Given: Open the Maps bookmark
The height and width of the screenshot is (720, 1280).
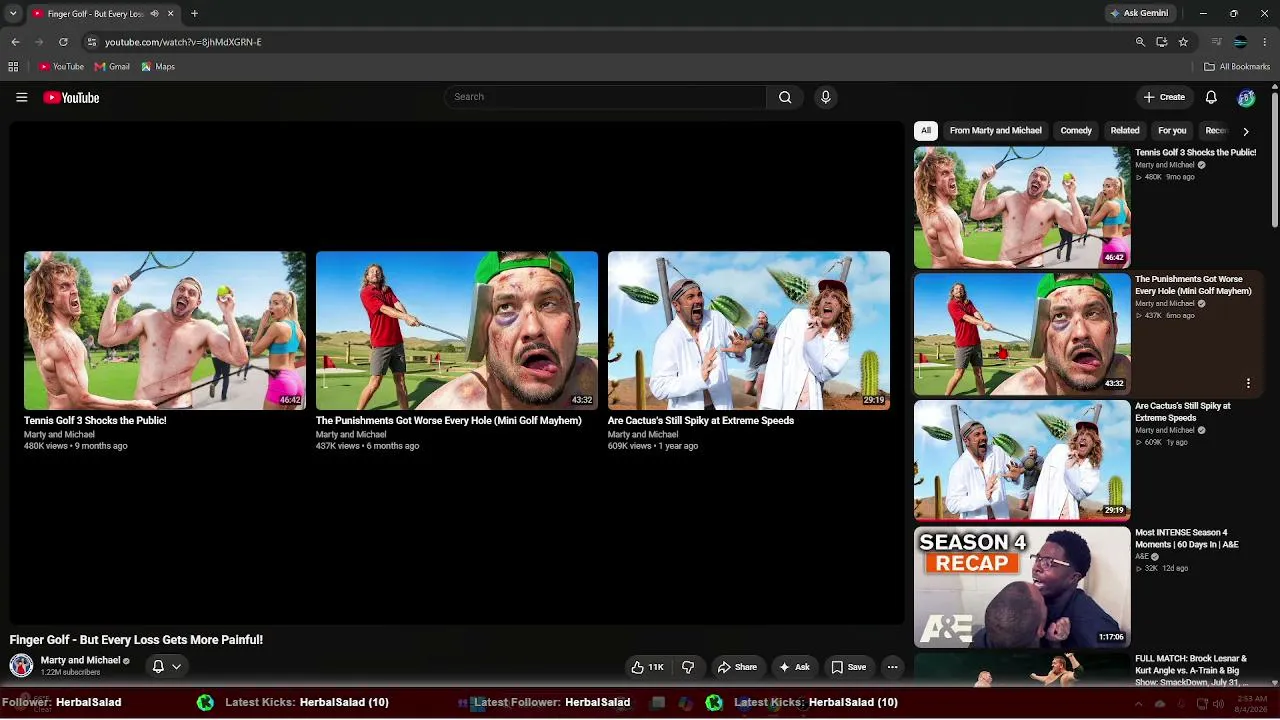Looking at the screenshot, I should 158,67.
